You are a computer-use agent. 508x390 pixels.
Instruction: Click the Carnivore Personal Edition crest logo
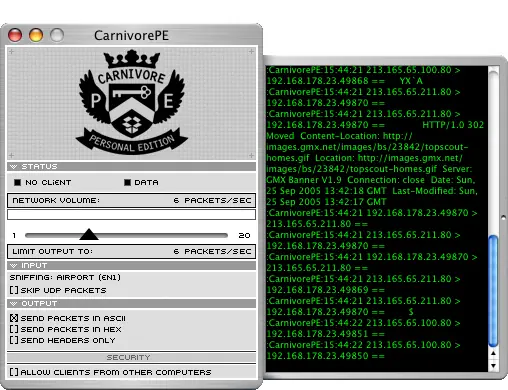(132, 102)
